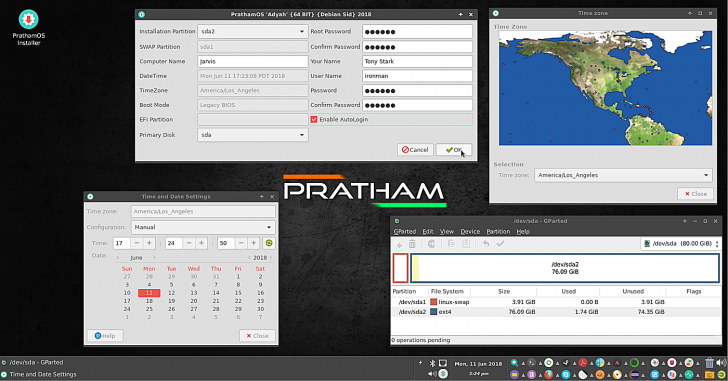This screenshot has width=728, height=381.
Task: Open the red PDF viewer taskbar icon
Action: (x=583, y=363)
